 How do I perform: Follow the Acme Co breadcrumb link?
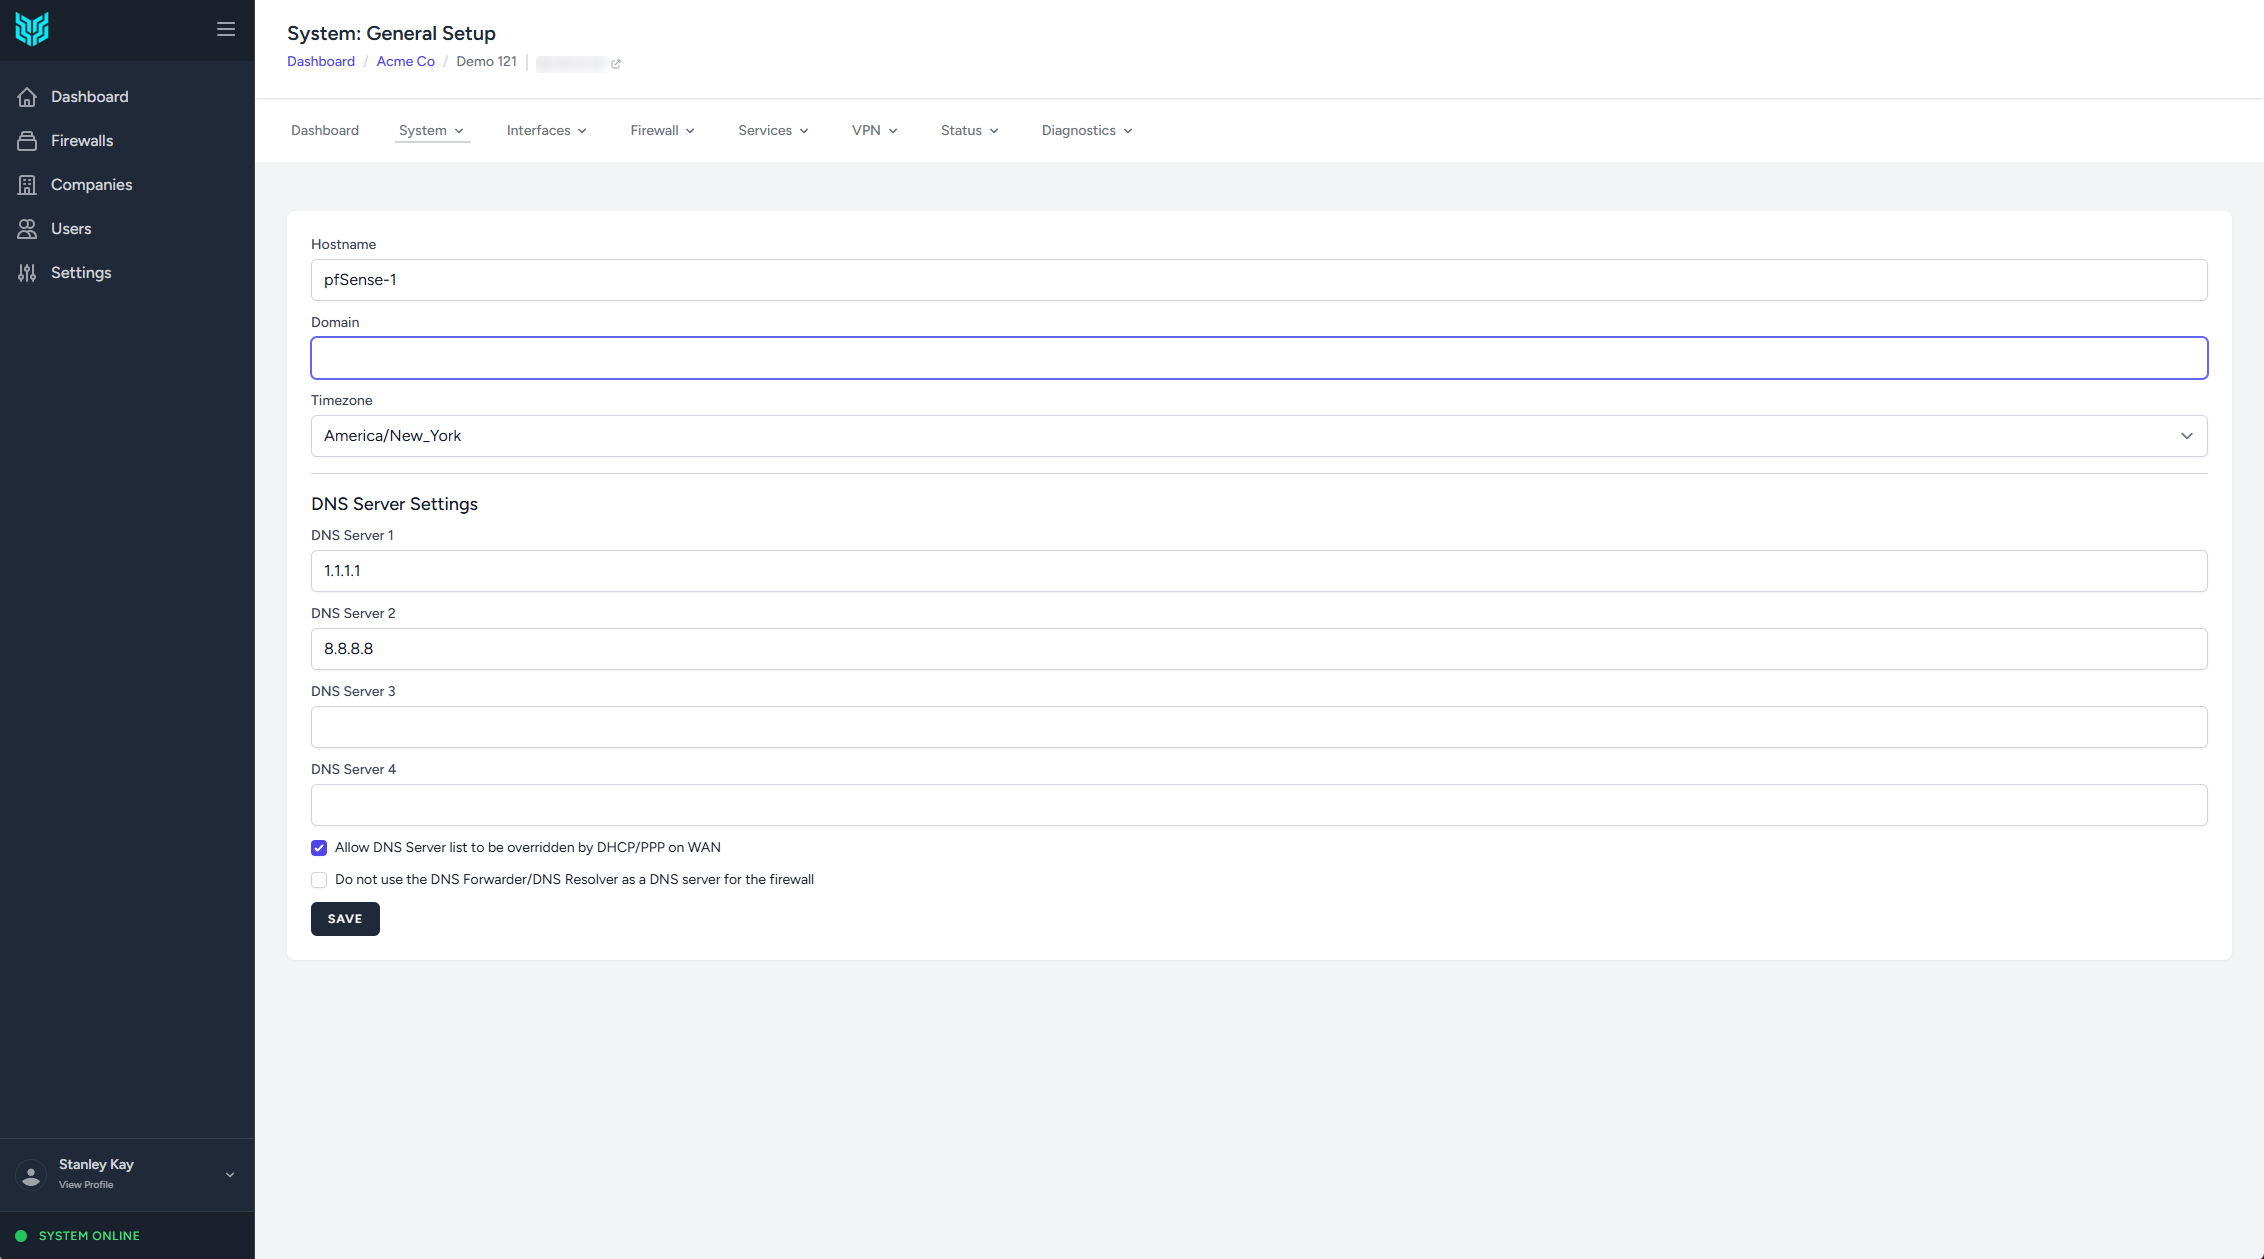pyautogui.click(x=406, y=62)
